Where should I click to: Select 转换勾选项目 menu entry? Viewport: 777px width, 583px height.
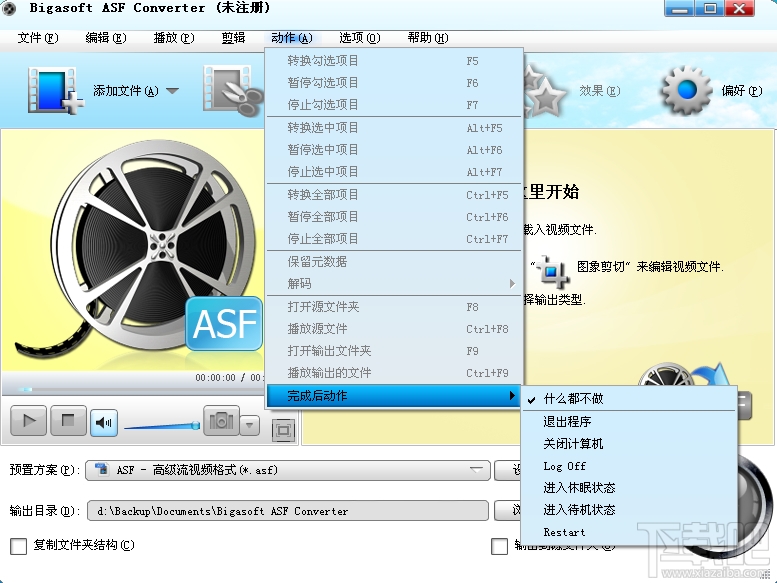click(394, 61)
